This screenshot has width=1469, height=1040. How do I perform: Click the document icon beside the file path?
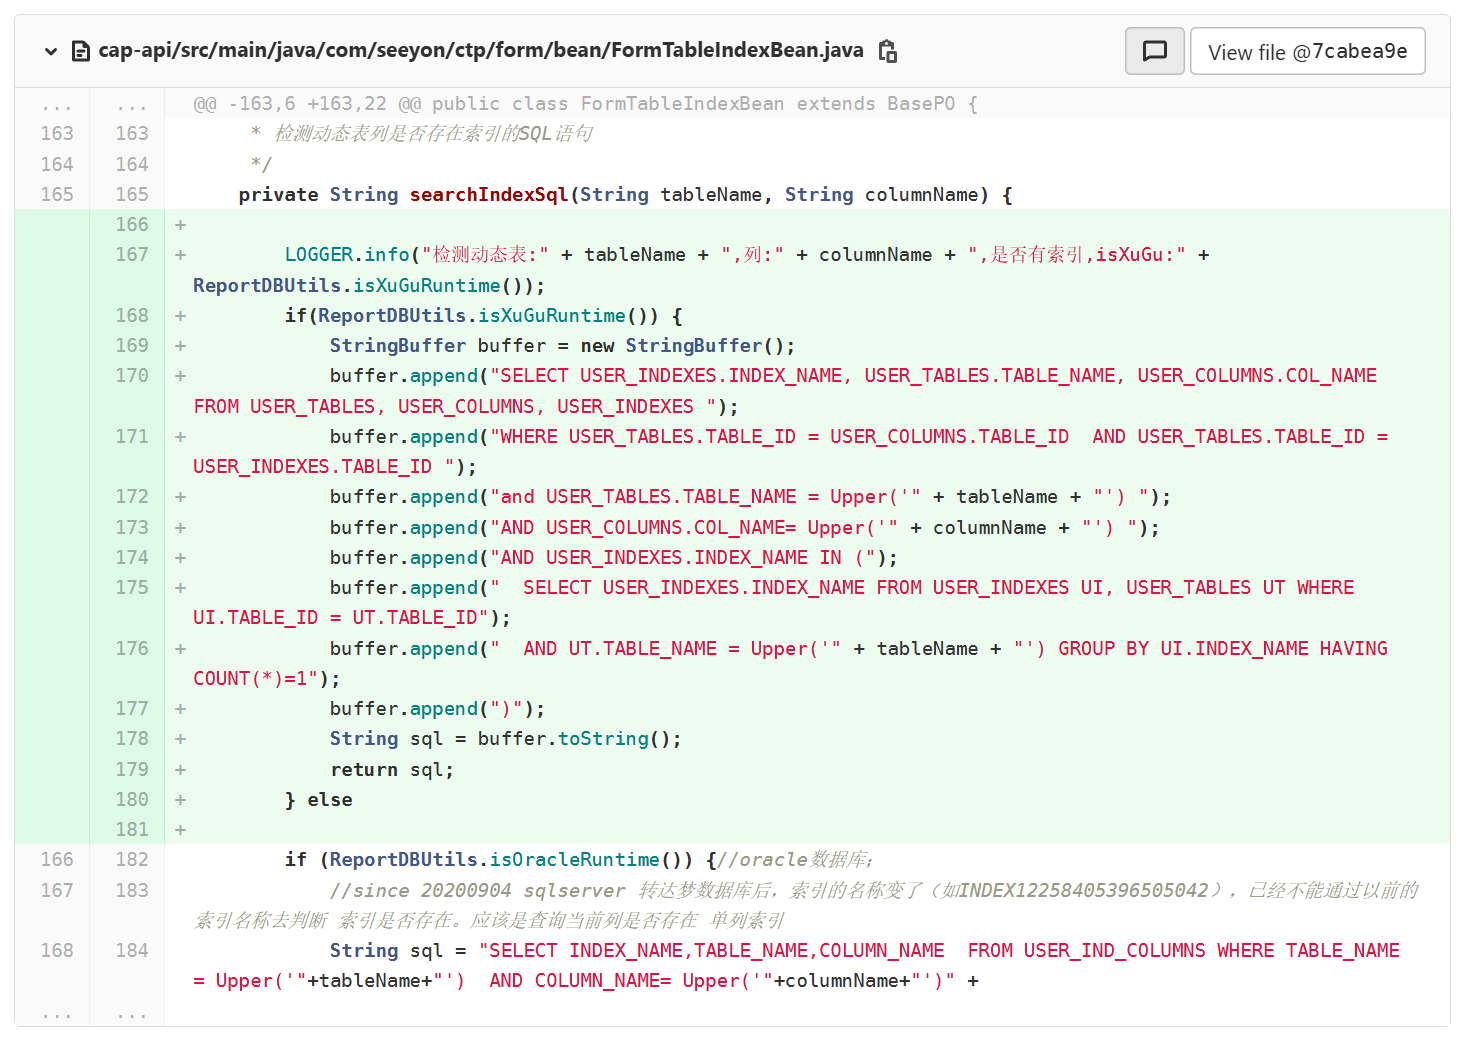81,51
